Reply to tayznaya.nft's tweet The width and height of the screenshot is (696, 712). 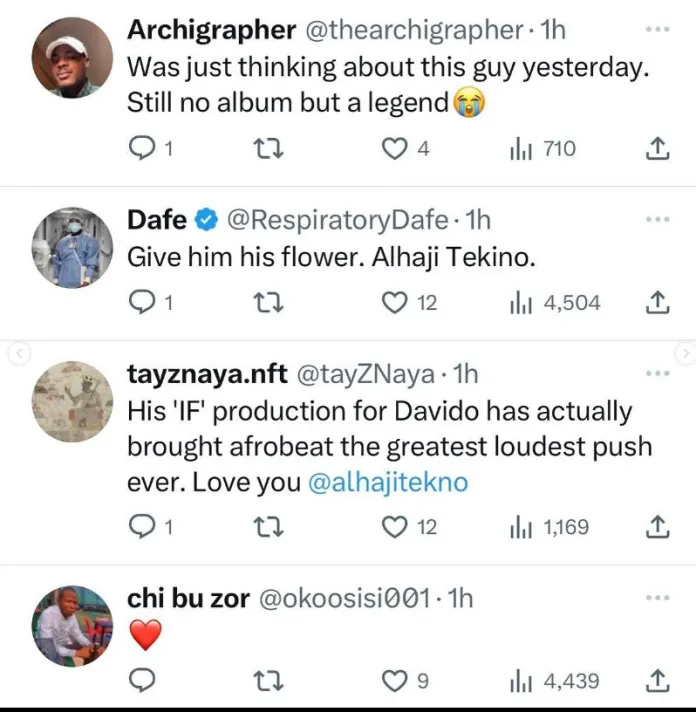point(146,526)
